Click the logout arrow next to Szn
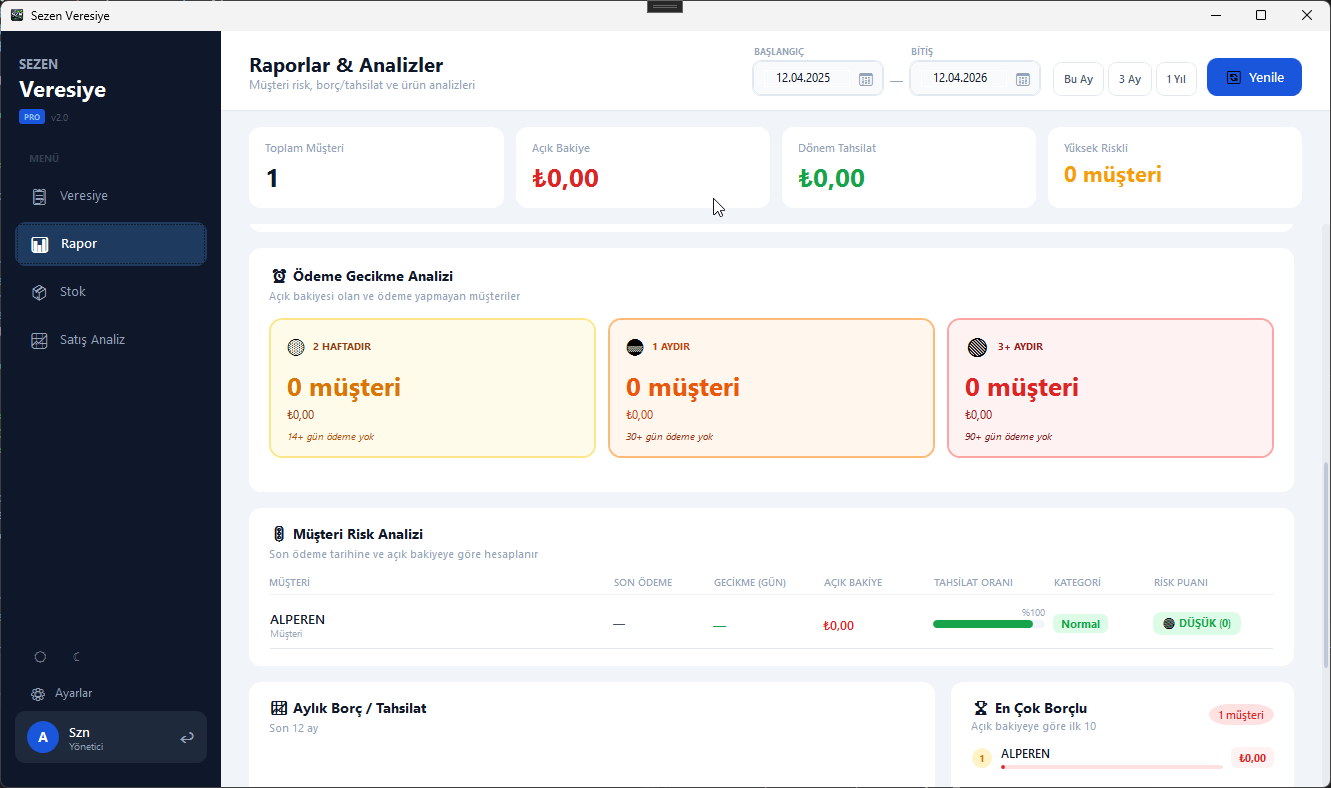This screenshot has height=788, width=1331. point(187,738)
